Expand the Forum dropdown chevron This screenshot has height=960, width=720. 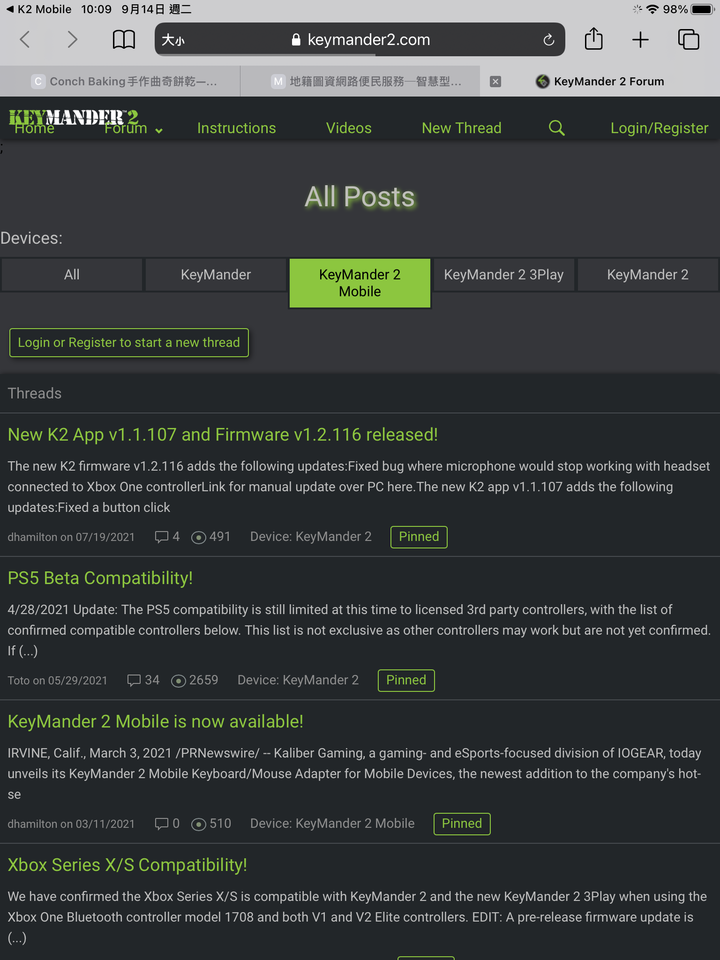tap(159, 130)
